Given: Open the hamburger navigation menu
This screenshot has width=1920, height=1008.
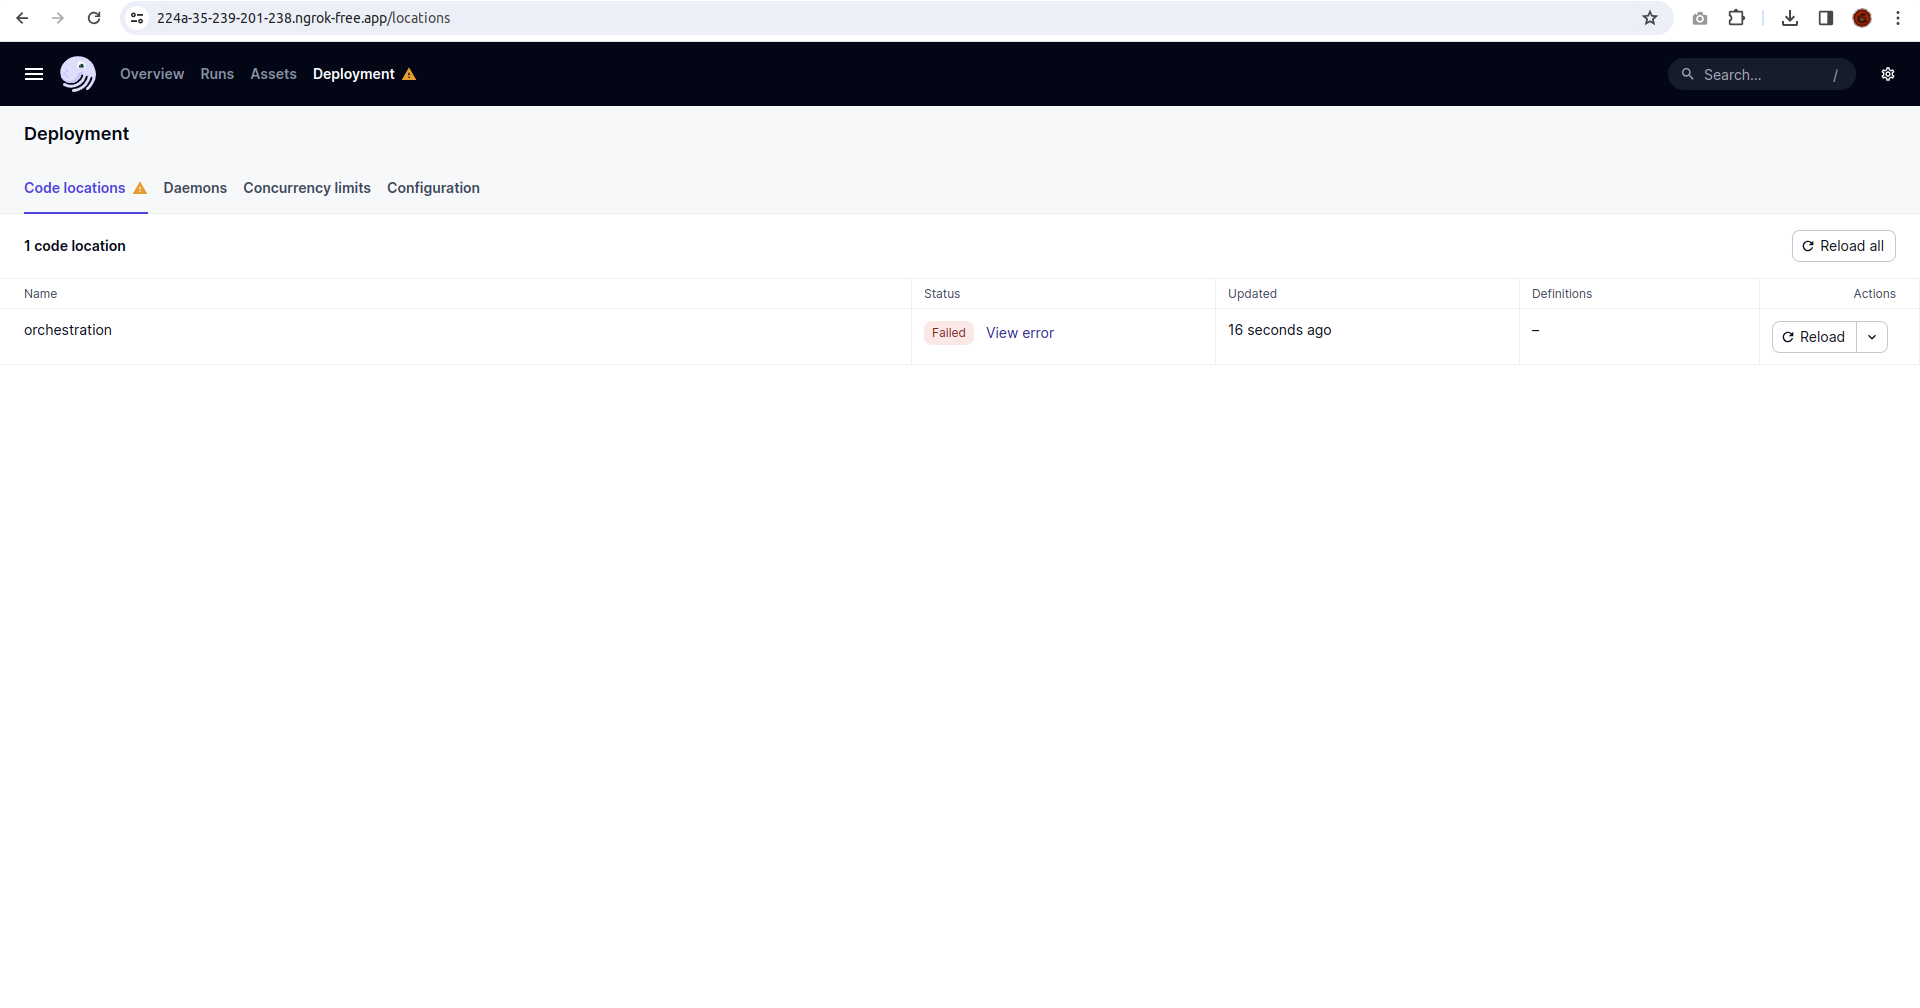Looking at the screenshot, I should [x=34, y=74].
